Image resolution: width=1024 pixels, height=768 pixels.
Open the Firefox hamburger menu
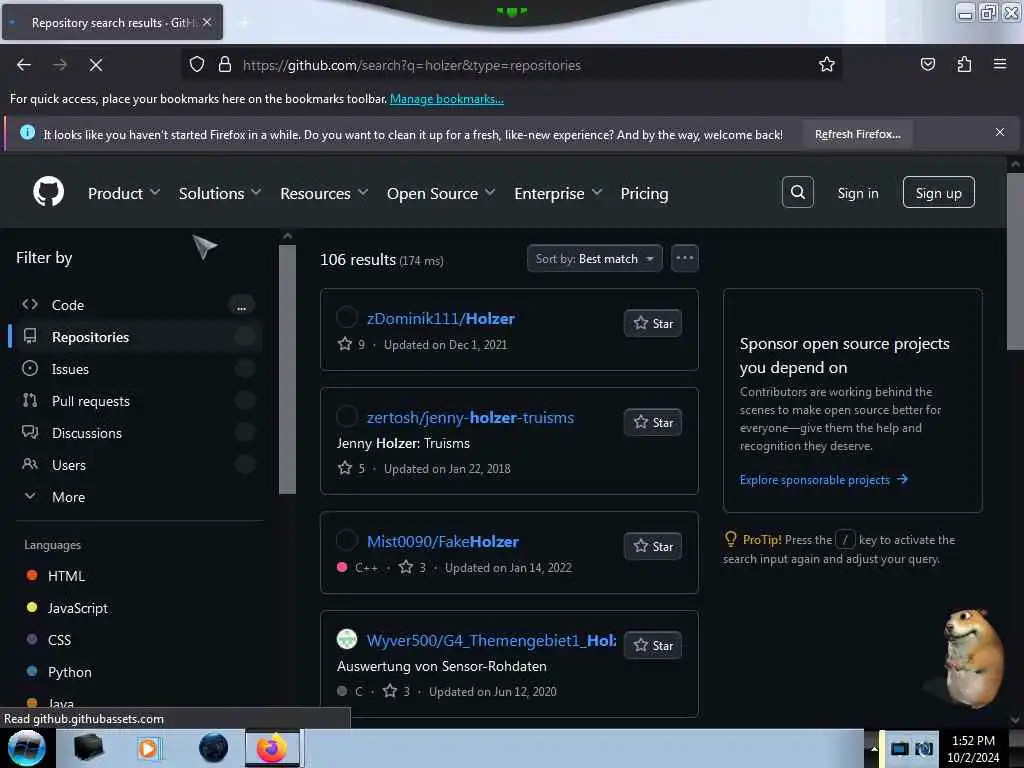coord(1000,64)
